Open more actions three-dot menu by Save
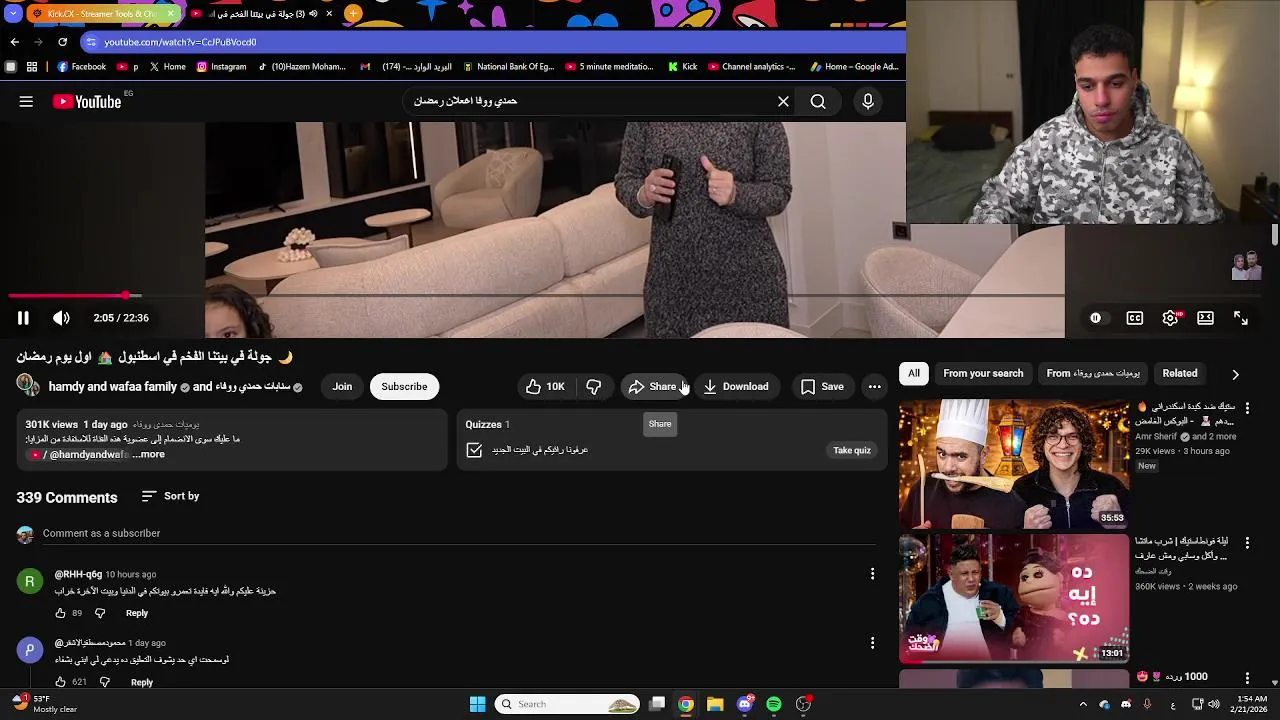This screenshot has width=1280, height=720. (874, 386)
